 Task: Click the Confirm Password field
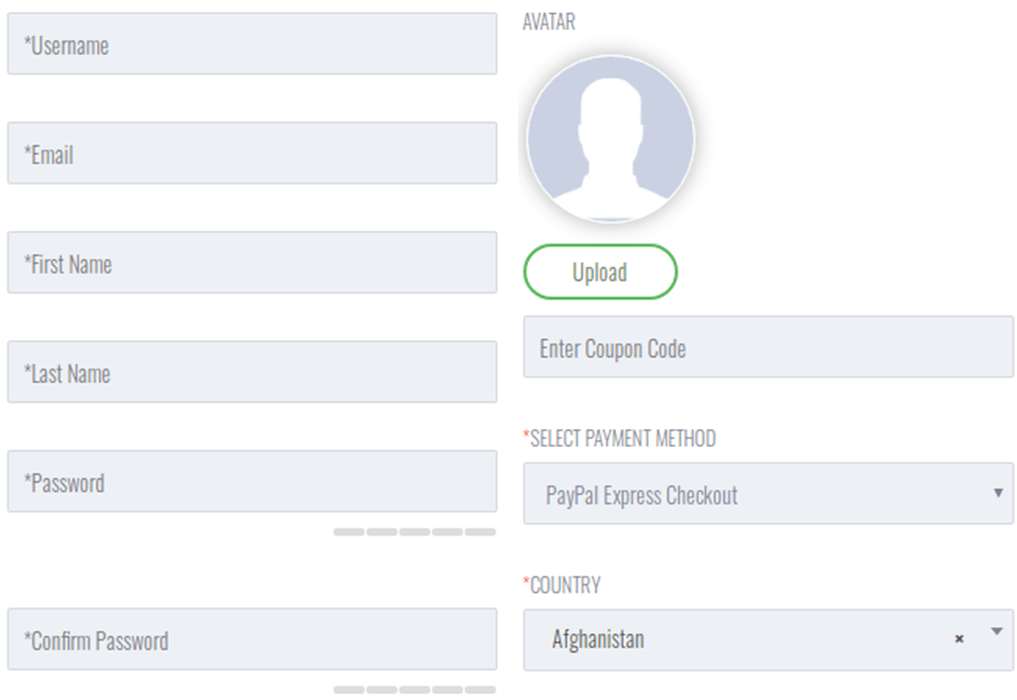tap(252, 640)
